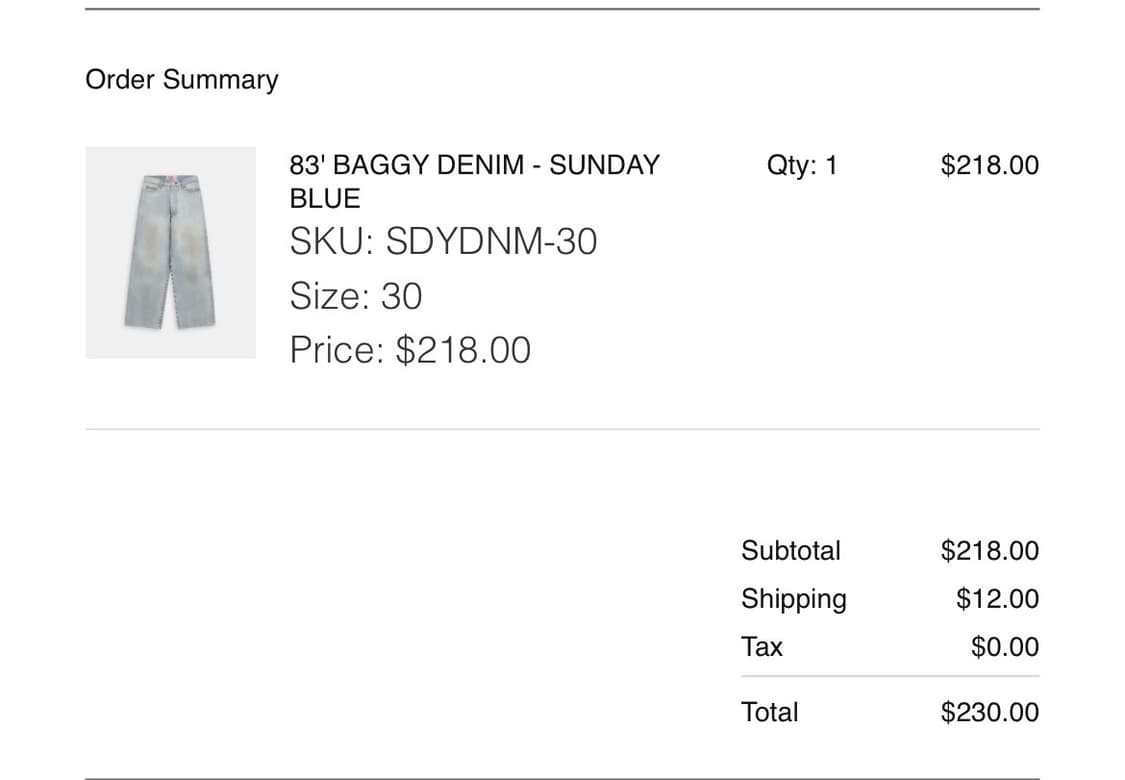Image resolution: width=1125 pixels, height=780 pixels.
Task: Click the Total label
Action: (770, 712)
